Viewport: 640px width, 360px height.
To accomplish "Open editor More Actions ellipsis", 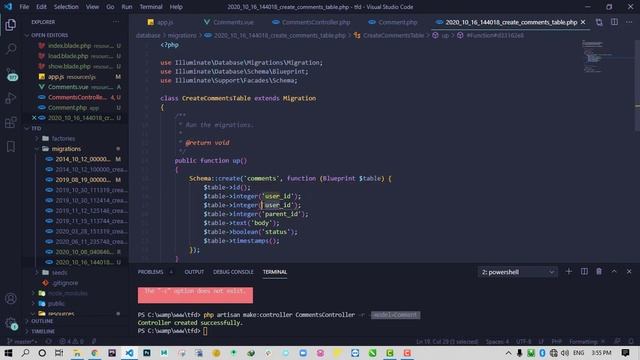I will [x=629, y=22].
